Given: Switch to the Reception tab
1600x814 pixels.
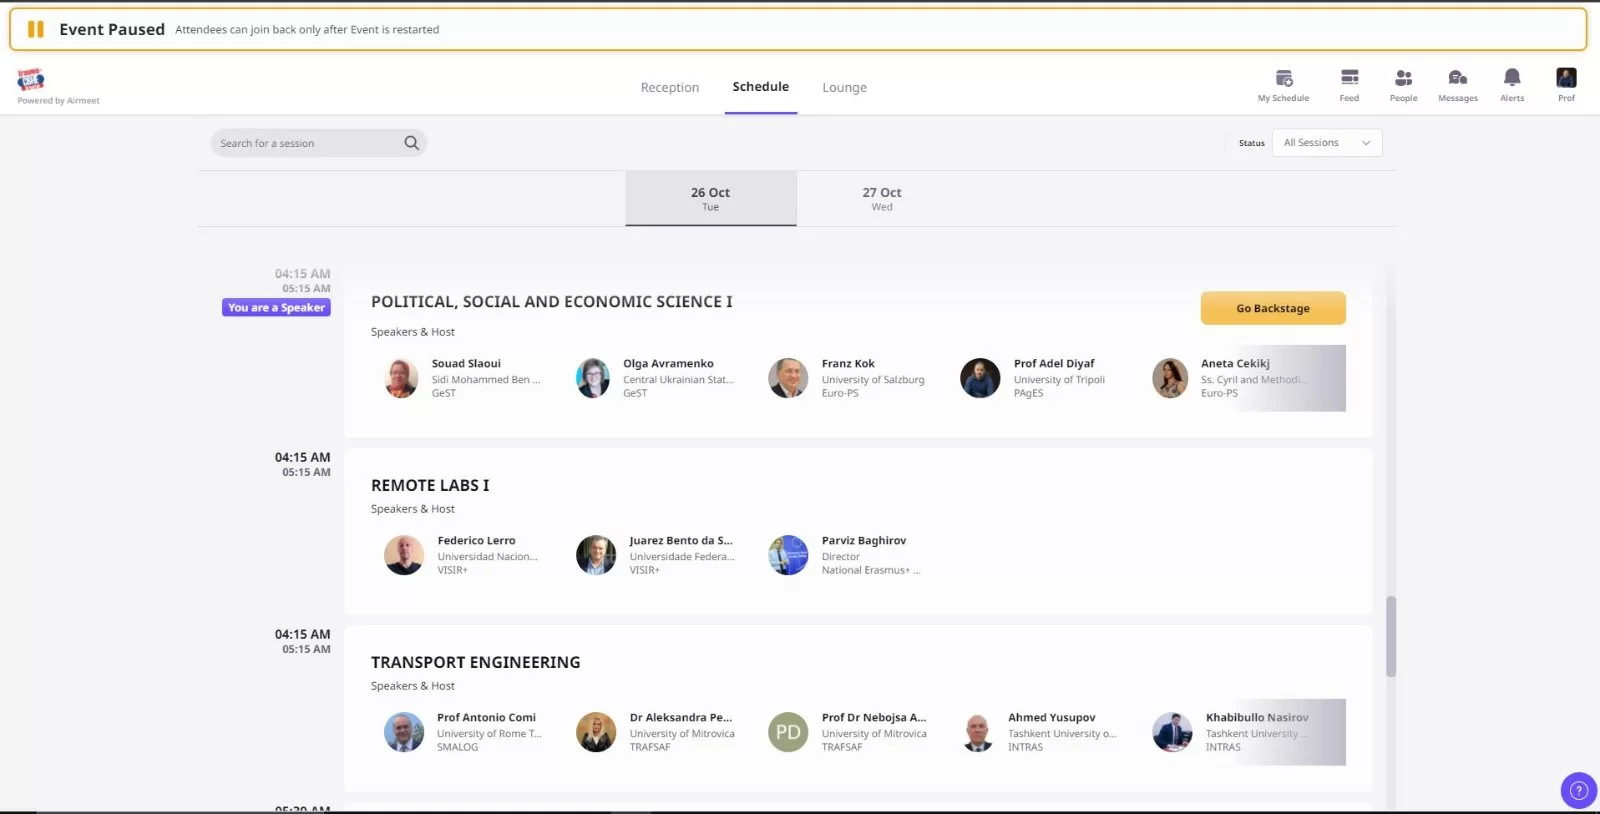Looking at the screenshot, I should (669, 88).
